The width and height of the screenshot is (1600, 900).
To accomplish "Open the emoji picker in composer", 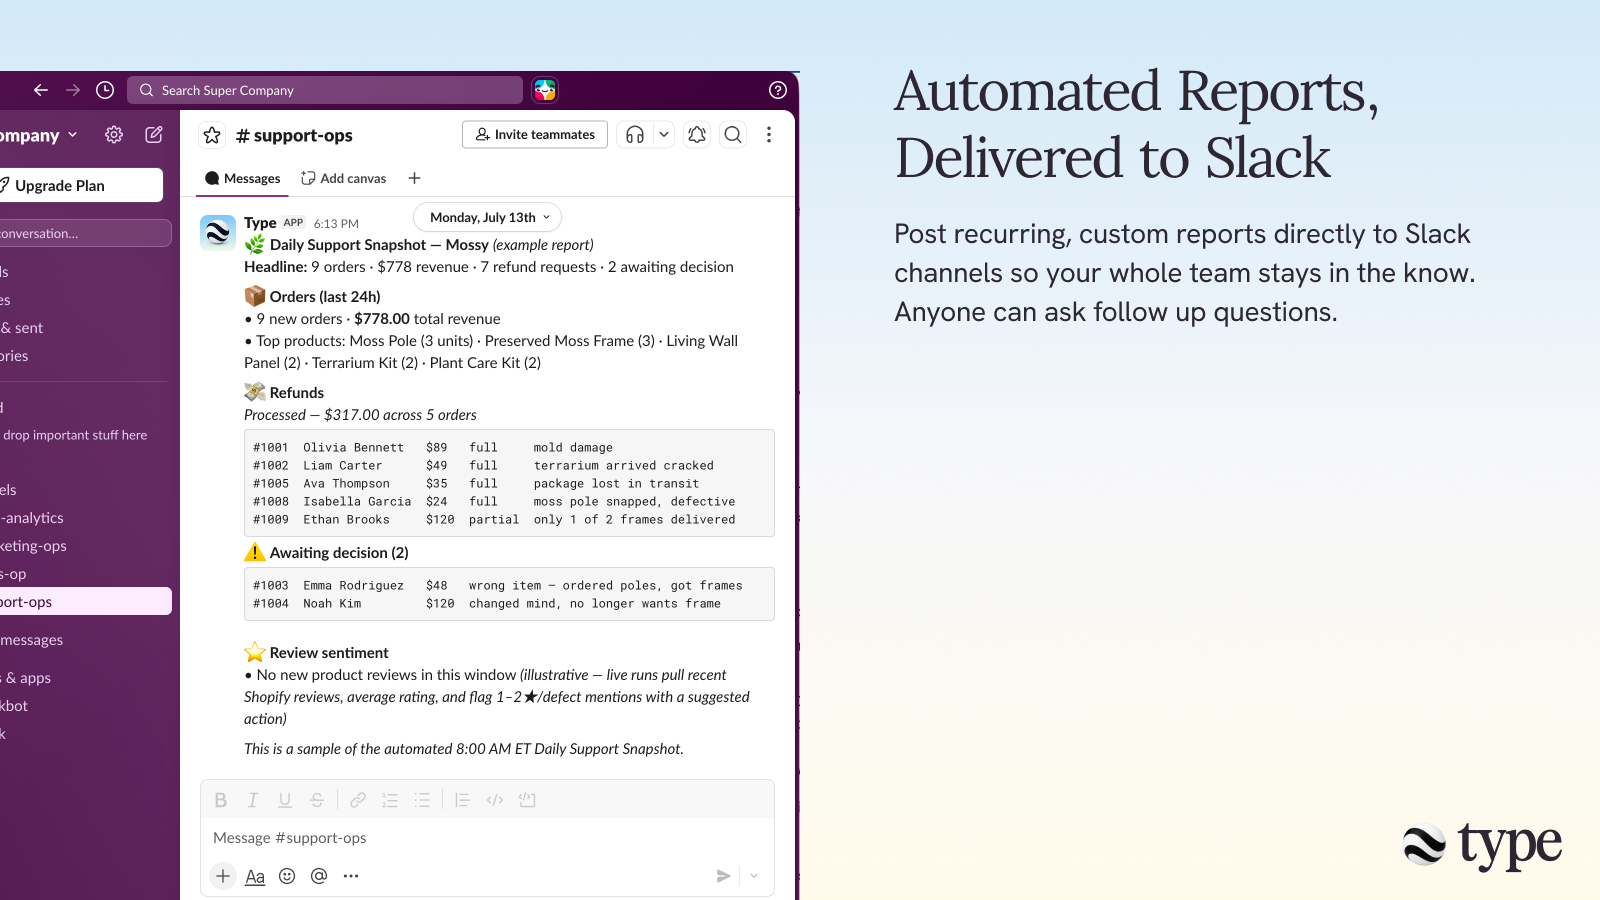I will tap(287, 876).
